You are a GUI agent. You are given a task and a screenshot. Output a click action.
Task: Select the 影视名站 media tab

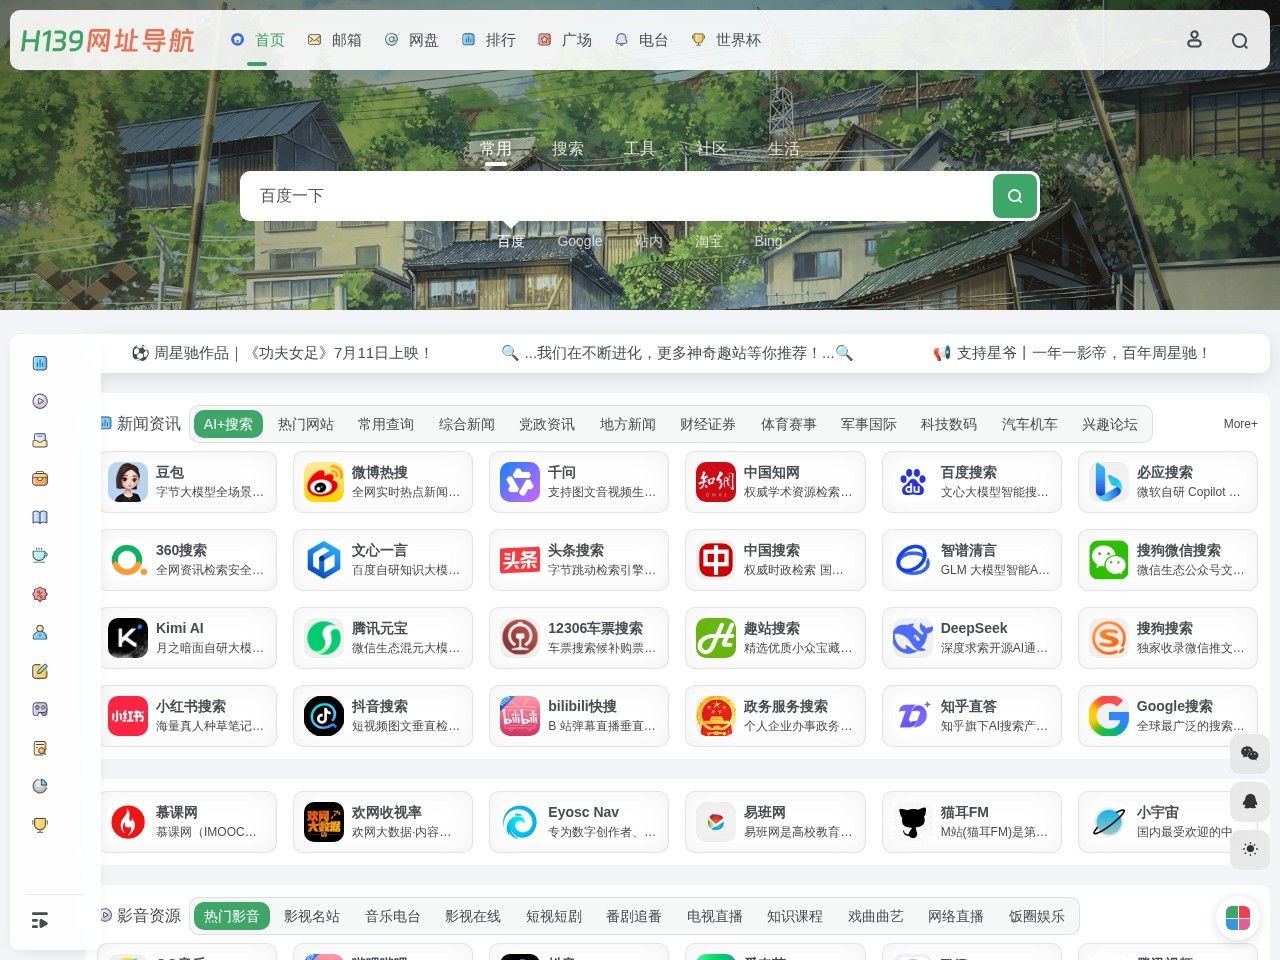pyautogui.click(x=312, y=916)
